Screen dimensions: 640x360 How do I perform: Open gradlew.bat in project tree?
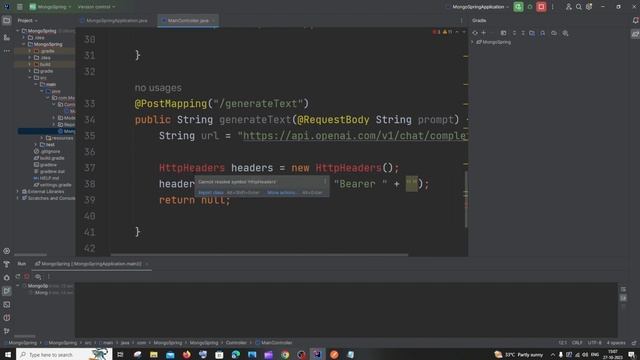click(x=49, y=171)
